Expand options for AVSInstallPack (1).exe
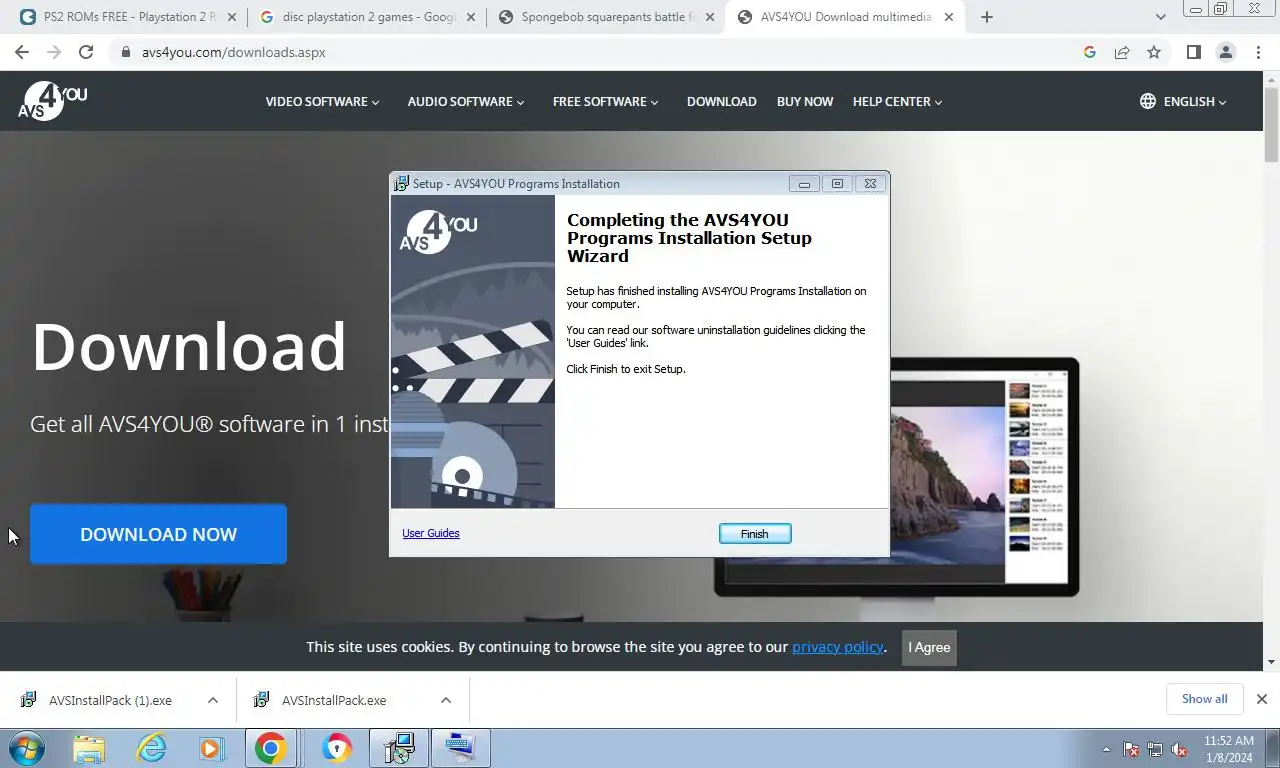Screen dimensions: 1280x768 pos(213,700)
